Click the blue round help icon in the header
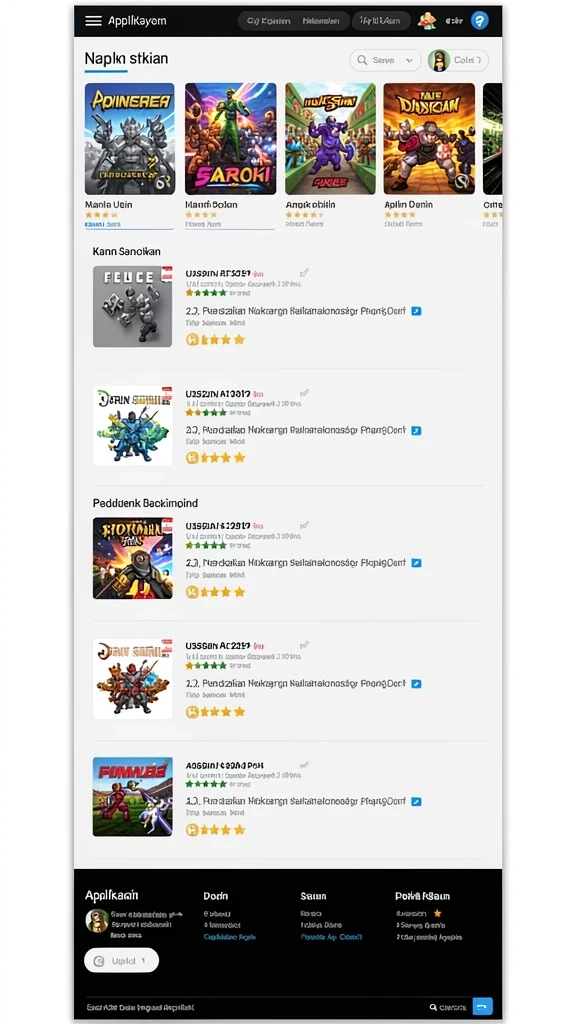The image size is (576, 1024). click(479, 21)
